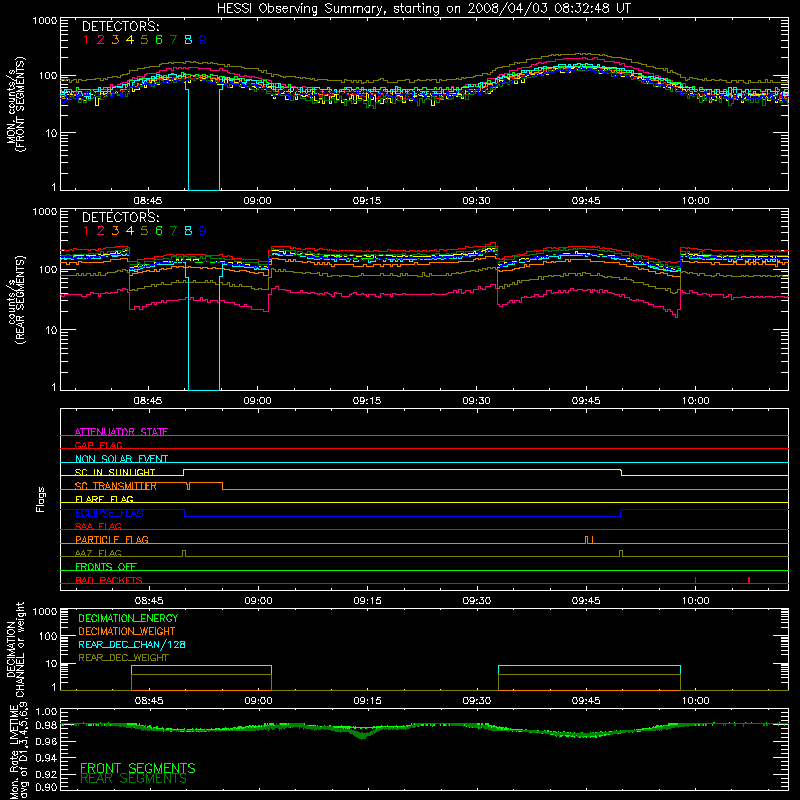The image size is (800, 800).
Task: Click detector number 5 in front segments legend
Action: coord(144,40)
